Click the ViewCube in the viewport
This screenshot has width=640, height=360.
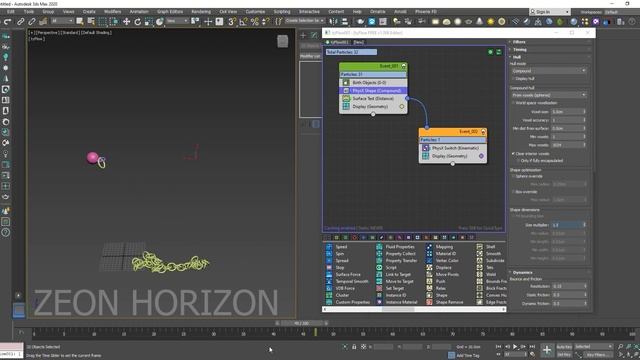(x=282, y=41)
